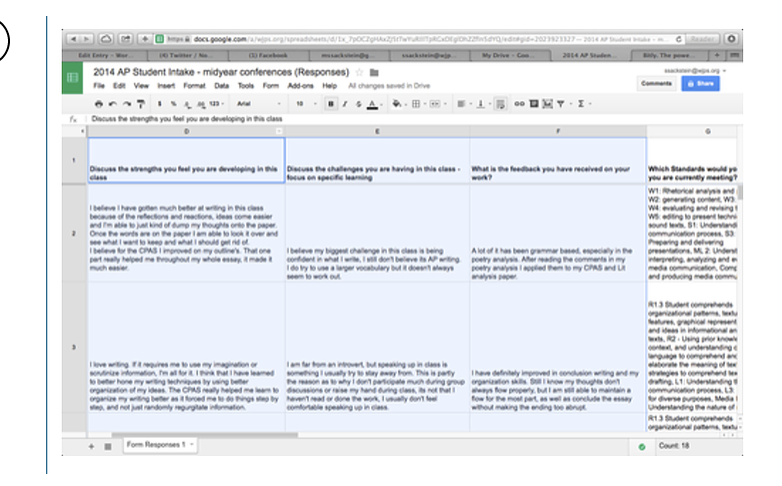Open horizontal align dropdown
Viewport: 782px width, 486px height.
tap(464, 104)
